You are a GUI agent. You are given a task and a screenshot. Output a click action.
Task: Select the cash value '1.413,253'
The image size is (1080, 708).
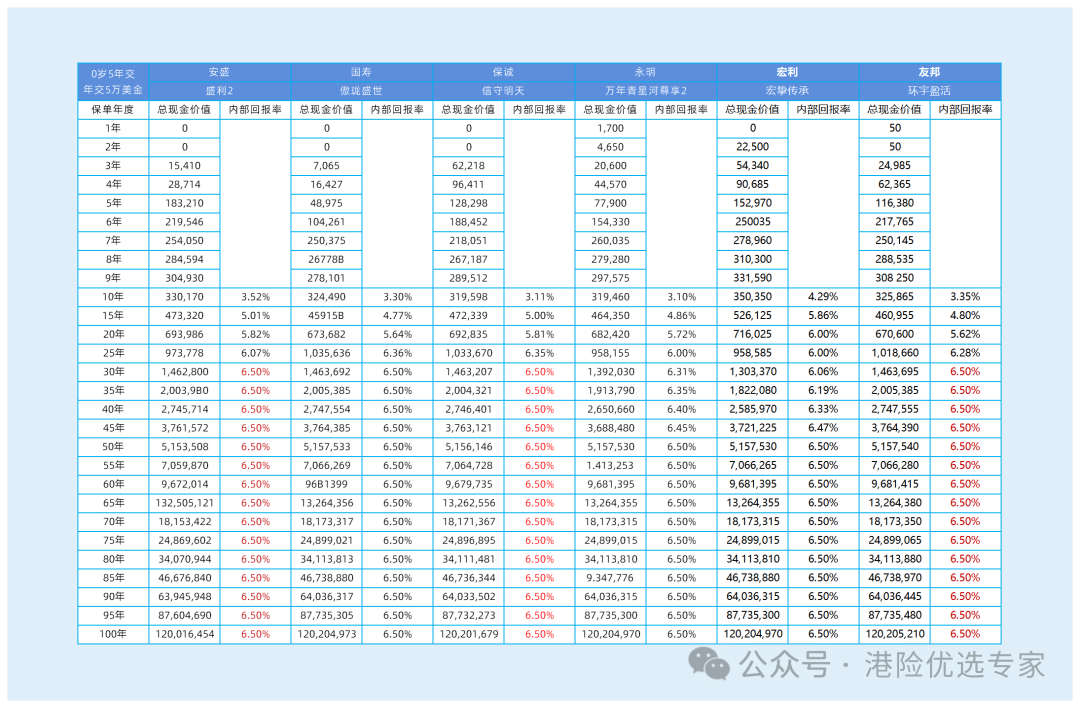[610, 466]
